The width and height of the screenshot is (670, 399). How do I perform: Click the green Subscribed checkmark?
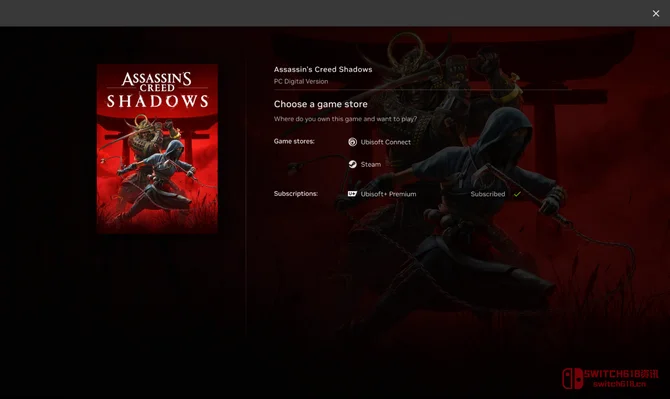517,194
